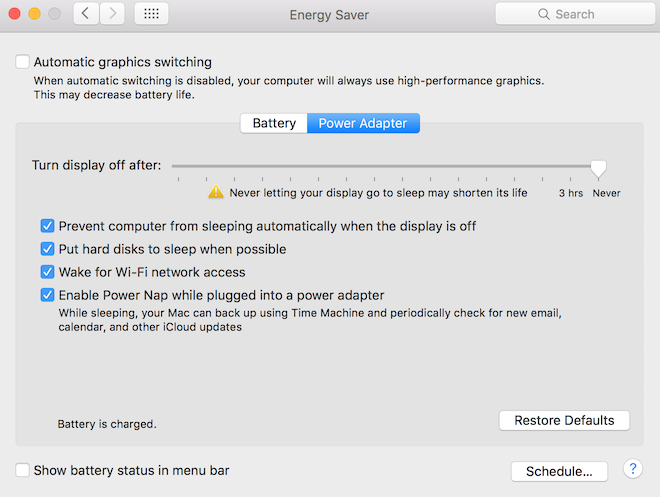Disable Wake for Wi-Fi network access
660x497 pixels.
click(48, 272)
